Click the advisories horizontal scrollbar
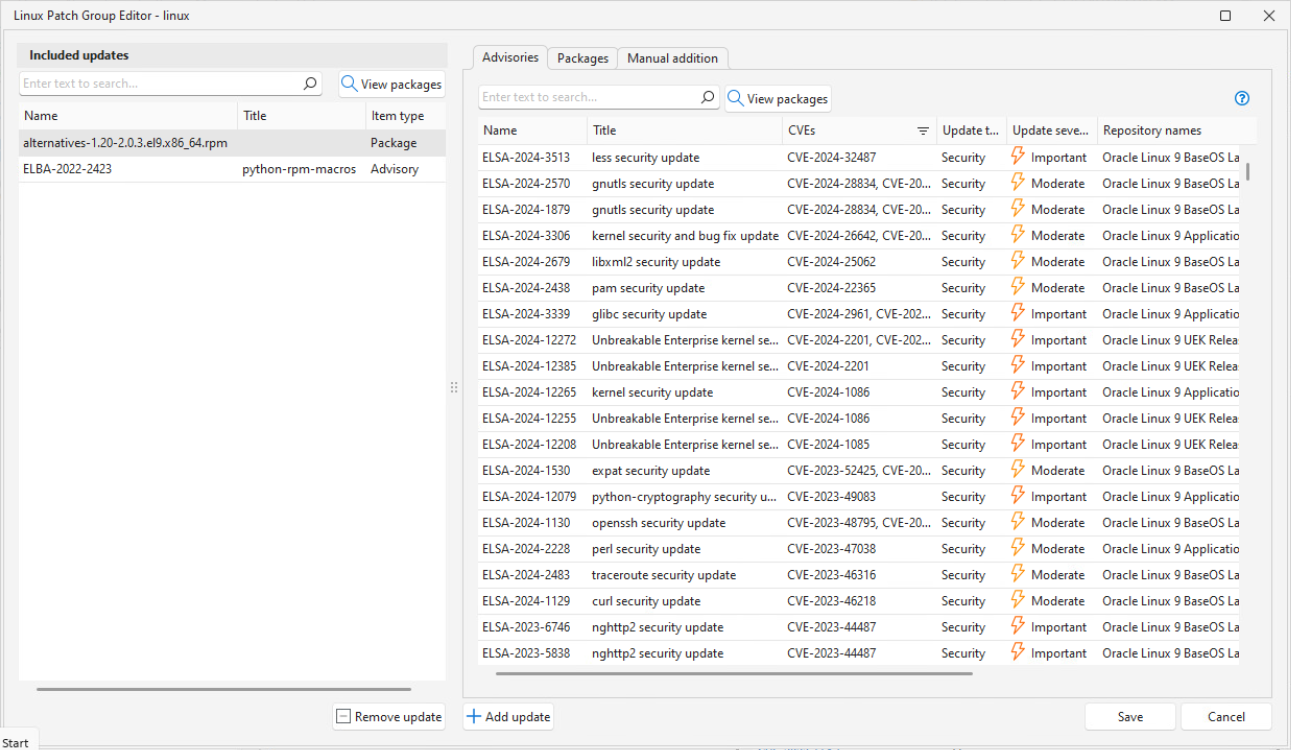The image size is (1291, 750). pyautogui.click(x=733, y=674)
